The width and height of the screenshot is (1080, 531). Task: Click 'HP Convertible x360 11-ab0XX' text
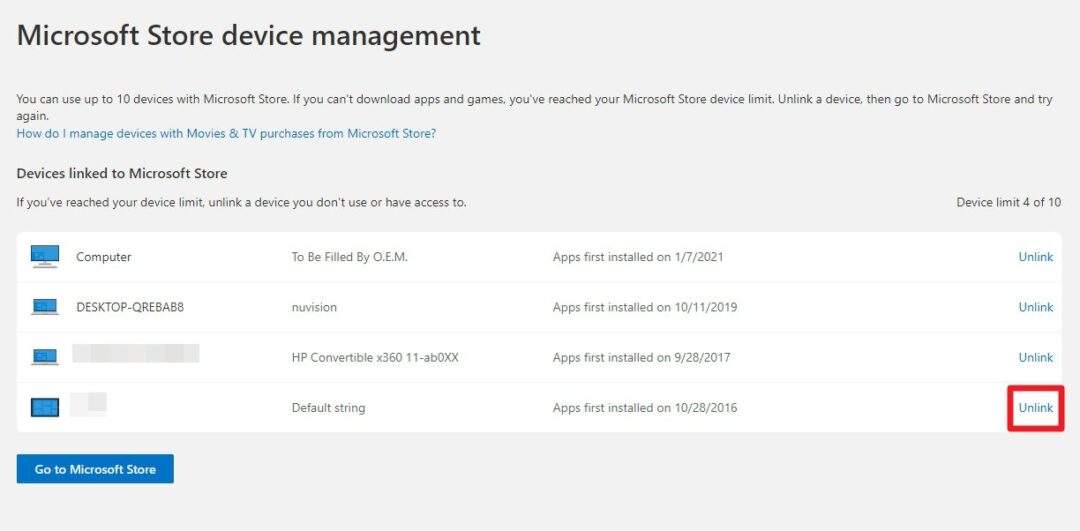375,357
